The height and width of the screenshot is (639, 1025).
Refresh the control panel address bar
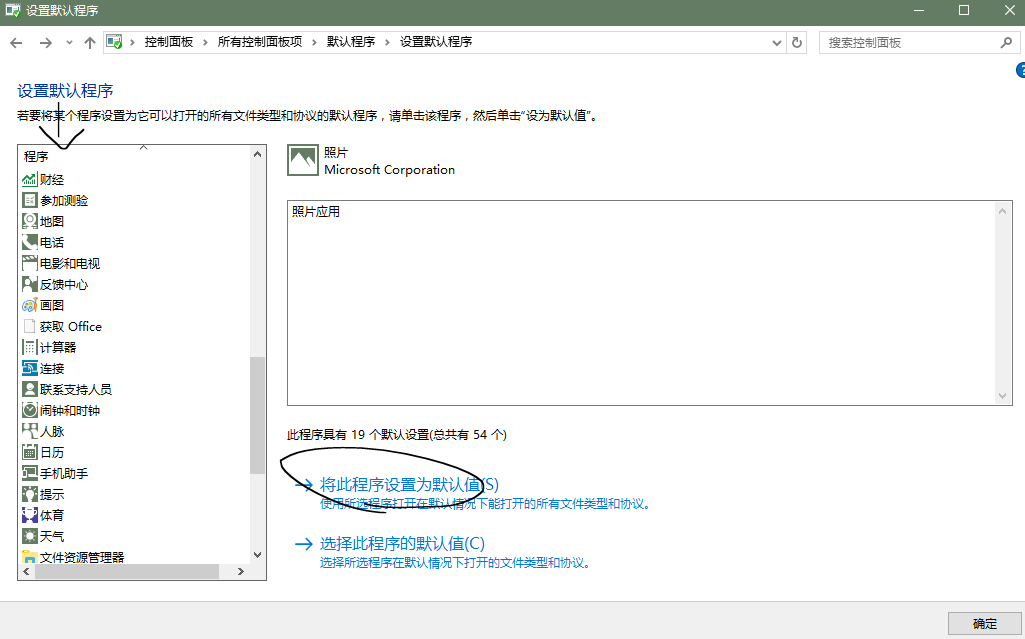(x=796, y=42)
